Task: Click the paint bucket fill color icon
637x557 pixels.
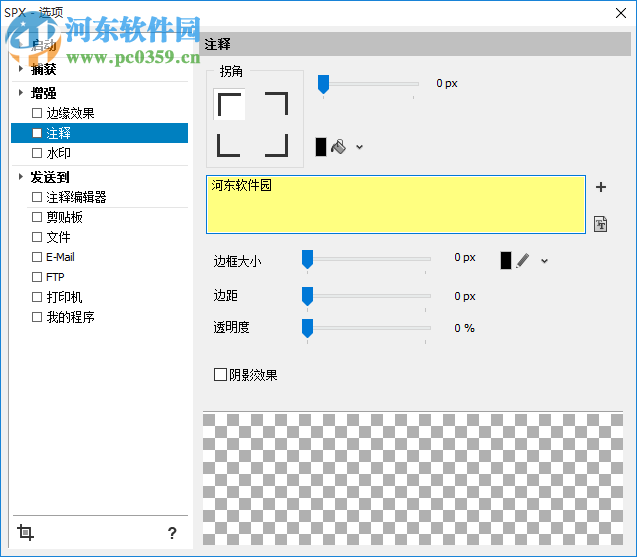Action: tap(338, 147)
